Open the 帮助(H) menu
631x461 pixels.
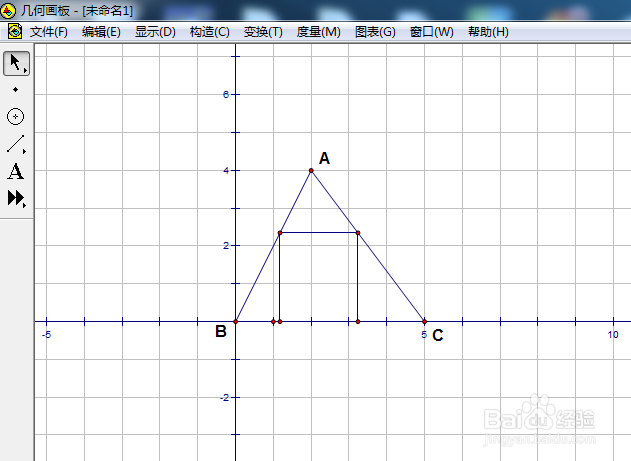488,32
